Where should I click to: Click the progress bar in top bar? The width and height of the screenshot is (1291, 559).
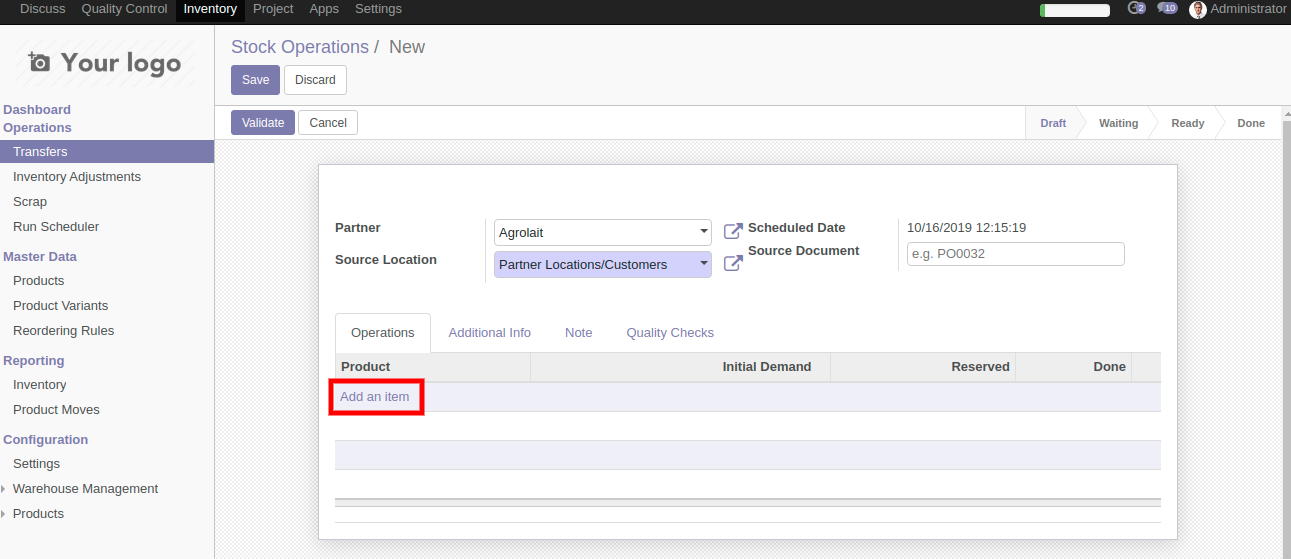tap(1075, 10)
